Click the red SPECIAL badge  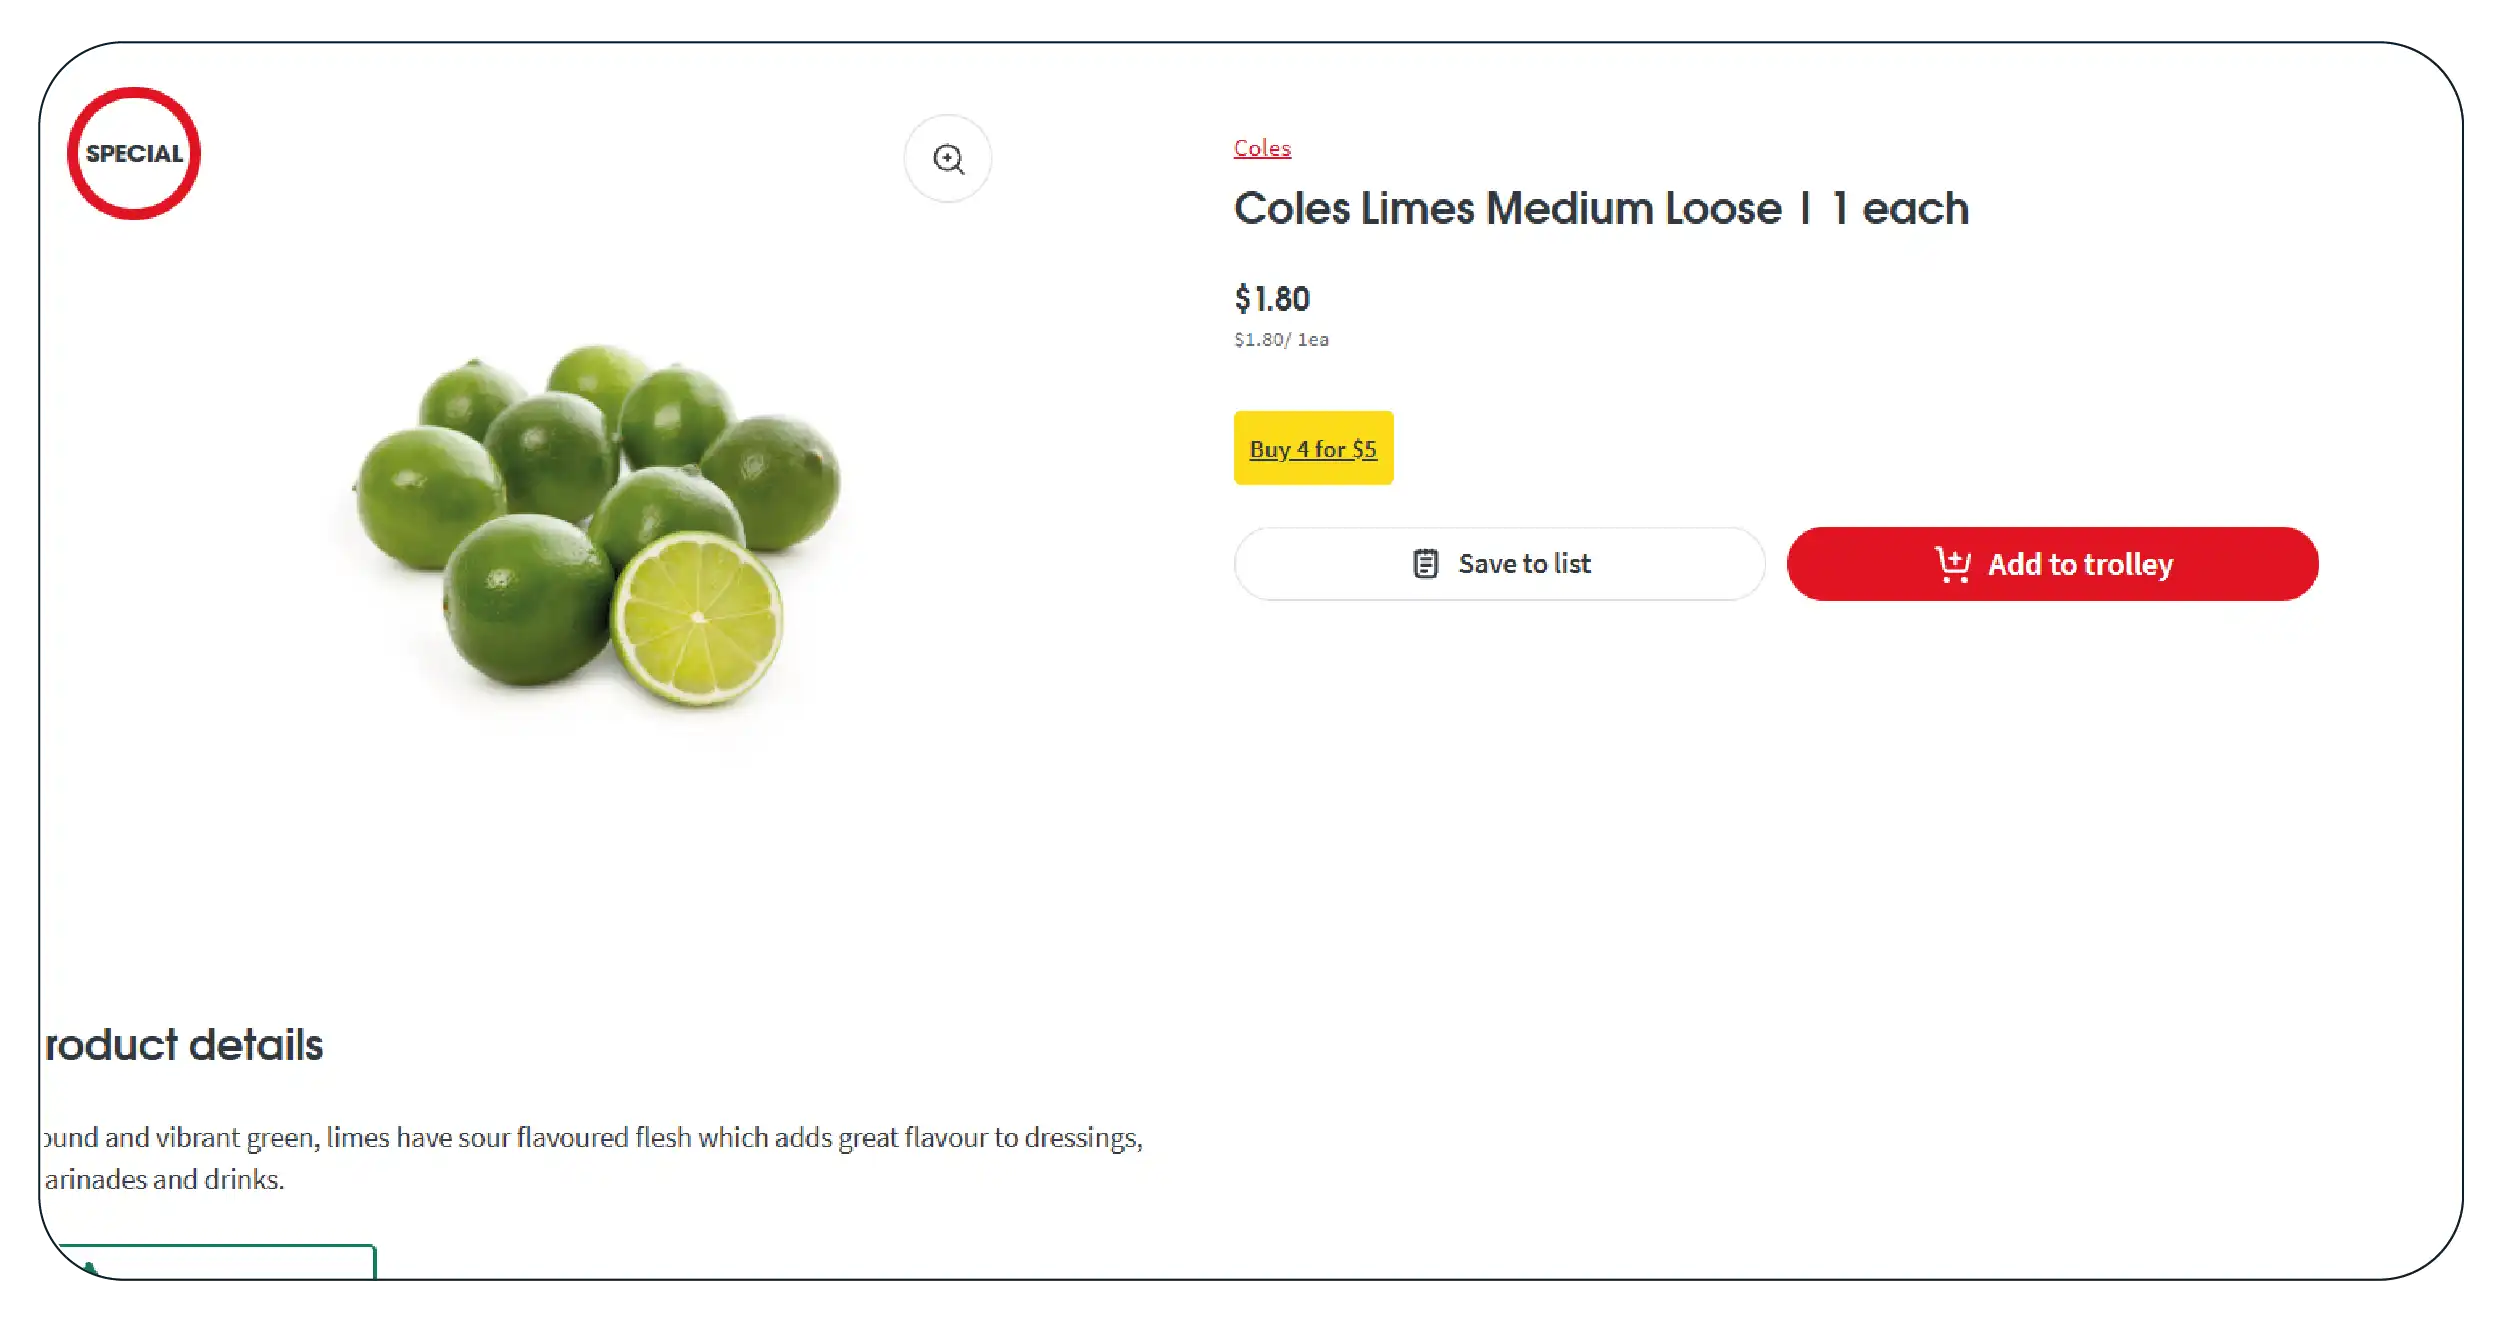point(134,153)
